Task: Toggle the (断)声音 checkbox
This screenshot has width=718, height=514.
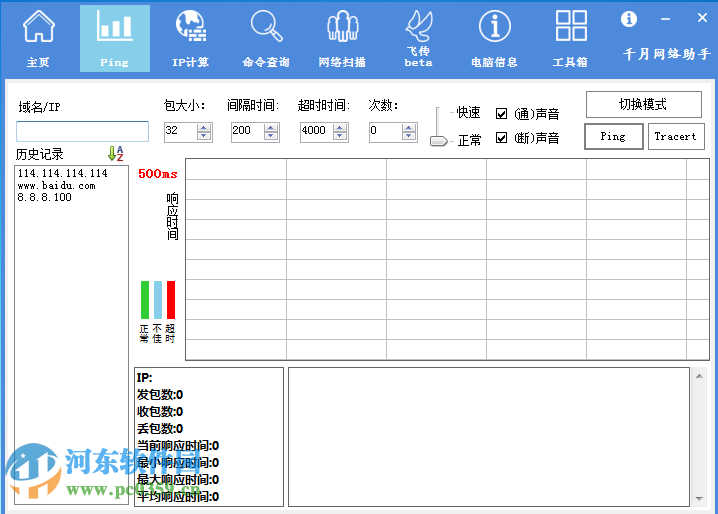Action: (x=501, y=137)
